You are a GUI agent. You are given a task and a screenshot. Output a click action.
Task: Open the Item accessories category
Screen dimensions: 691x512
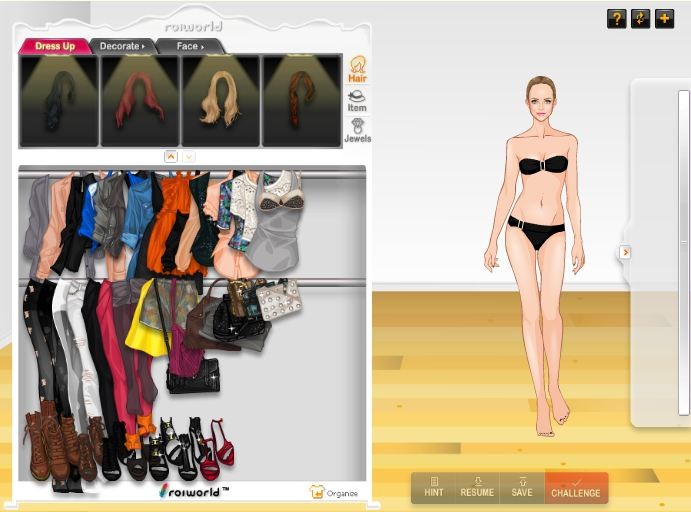(x=356, y=100)
